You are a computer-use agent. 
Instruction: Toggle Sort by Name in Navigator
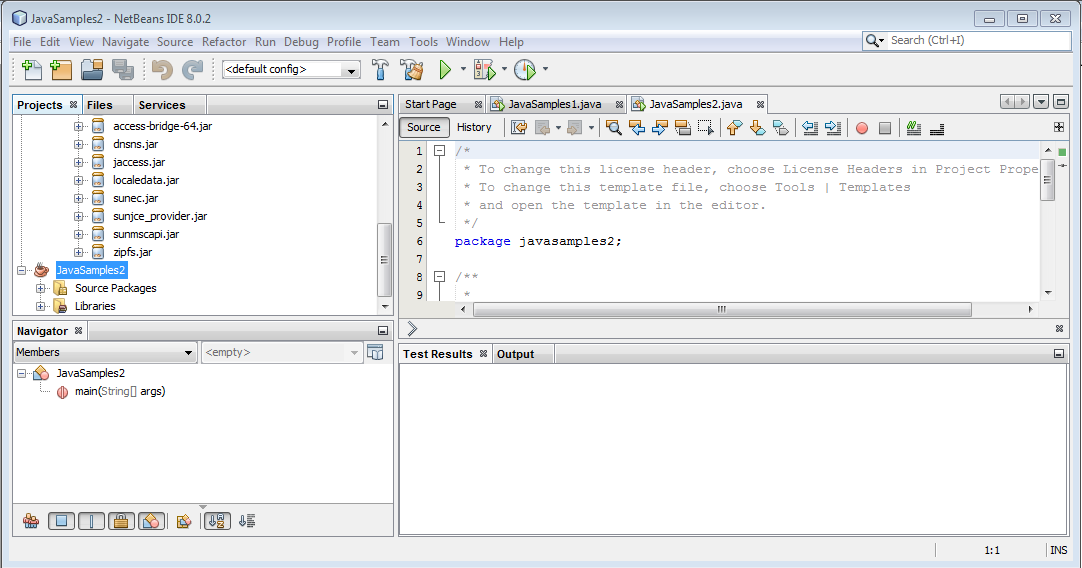point(217,521)
